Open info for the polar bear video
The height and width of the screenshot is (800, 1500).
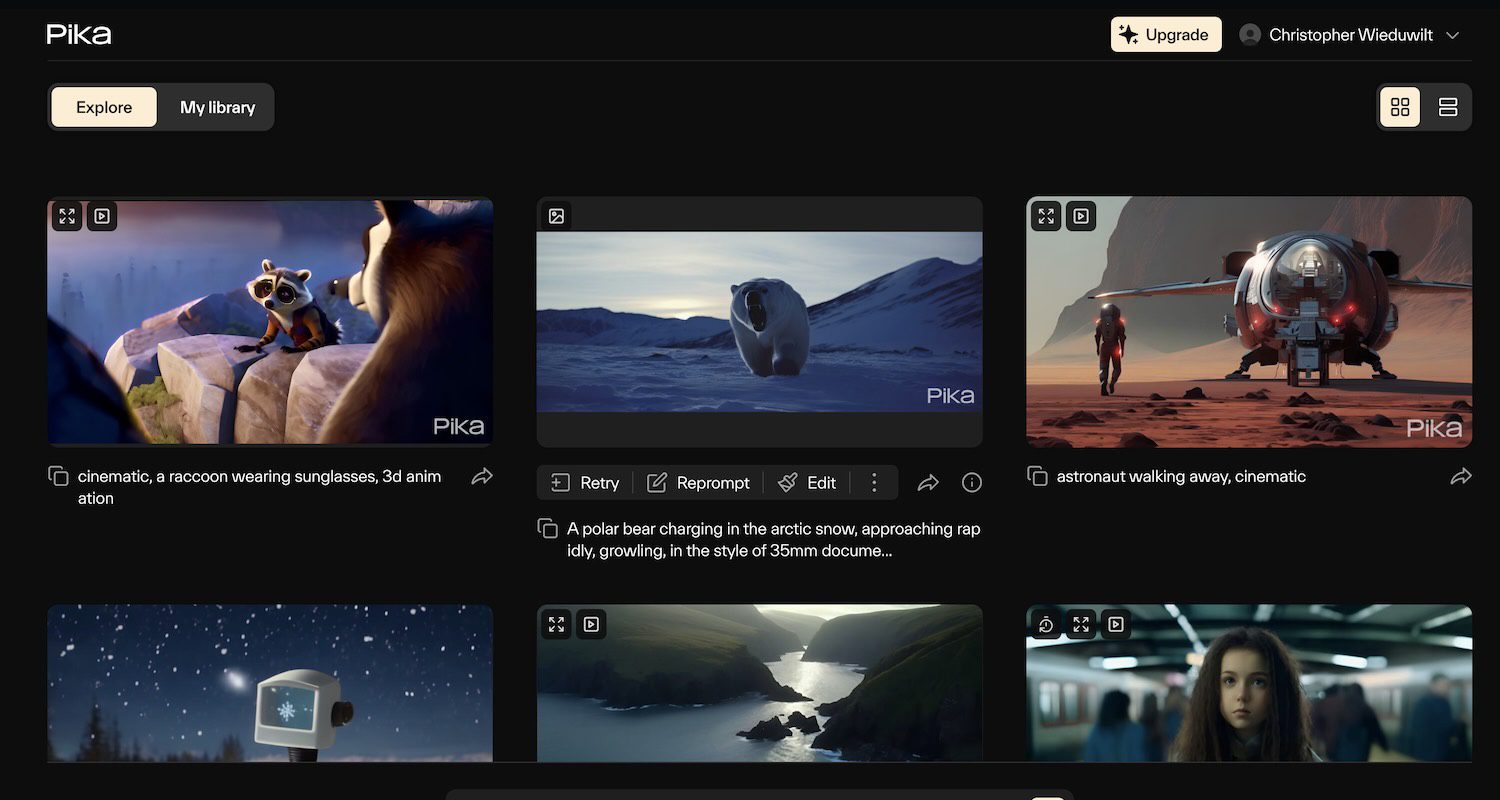pos(971,483)
